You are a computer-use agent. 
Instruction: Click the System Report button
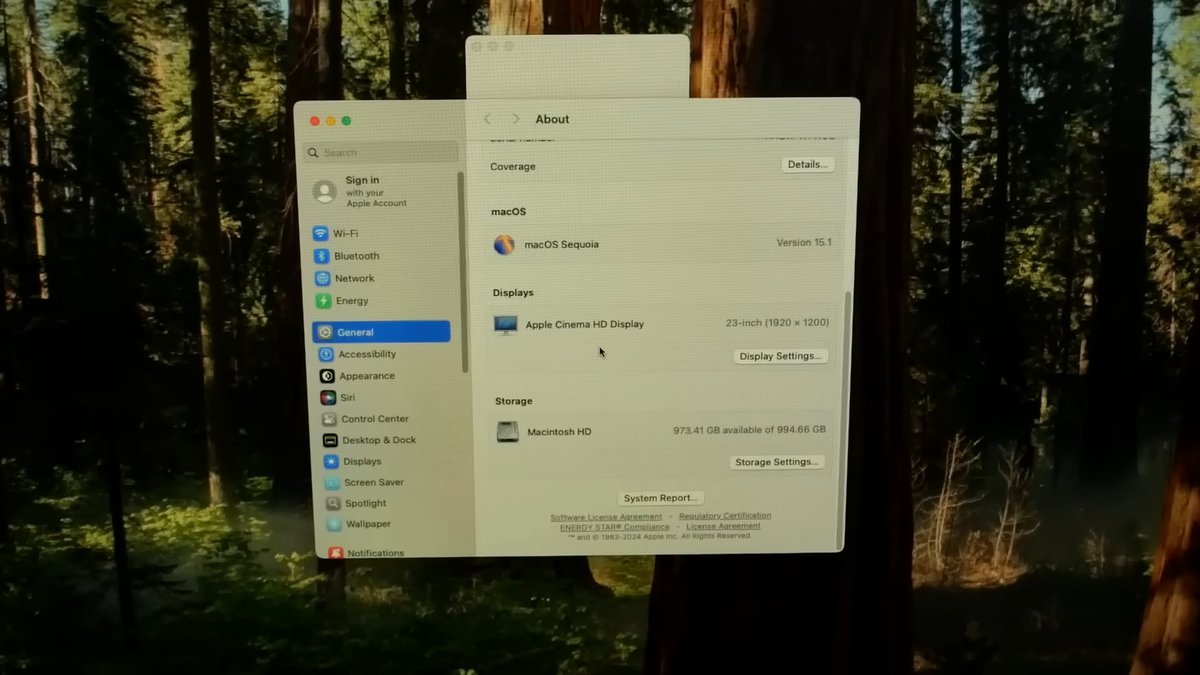coord(661,498)
